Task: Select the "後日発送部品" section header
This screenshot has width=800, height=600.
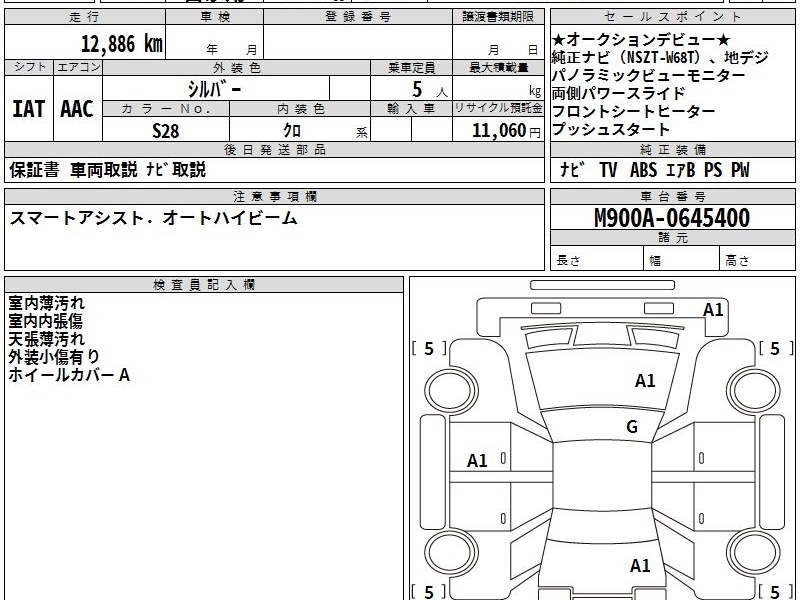Action: coord(274,149)
